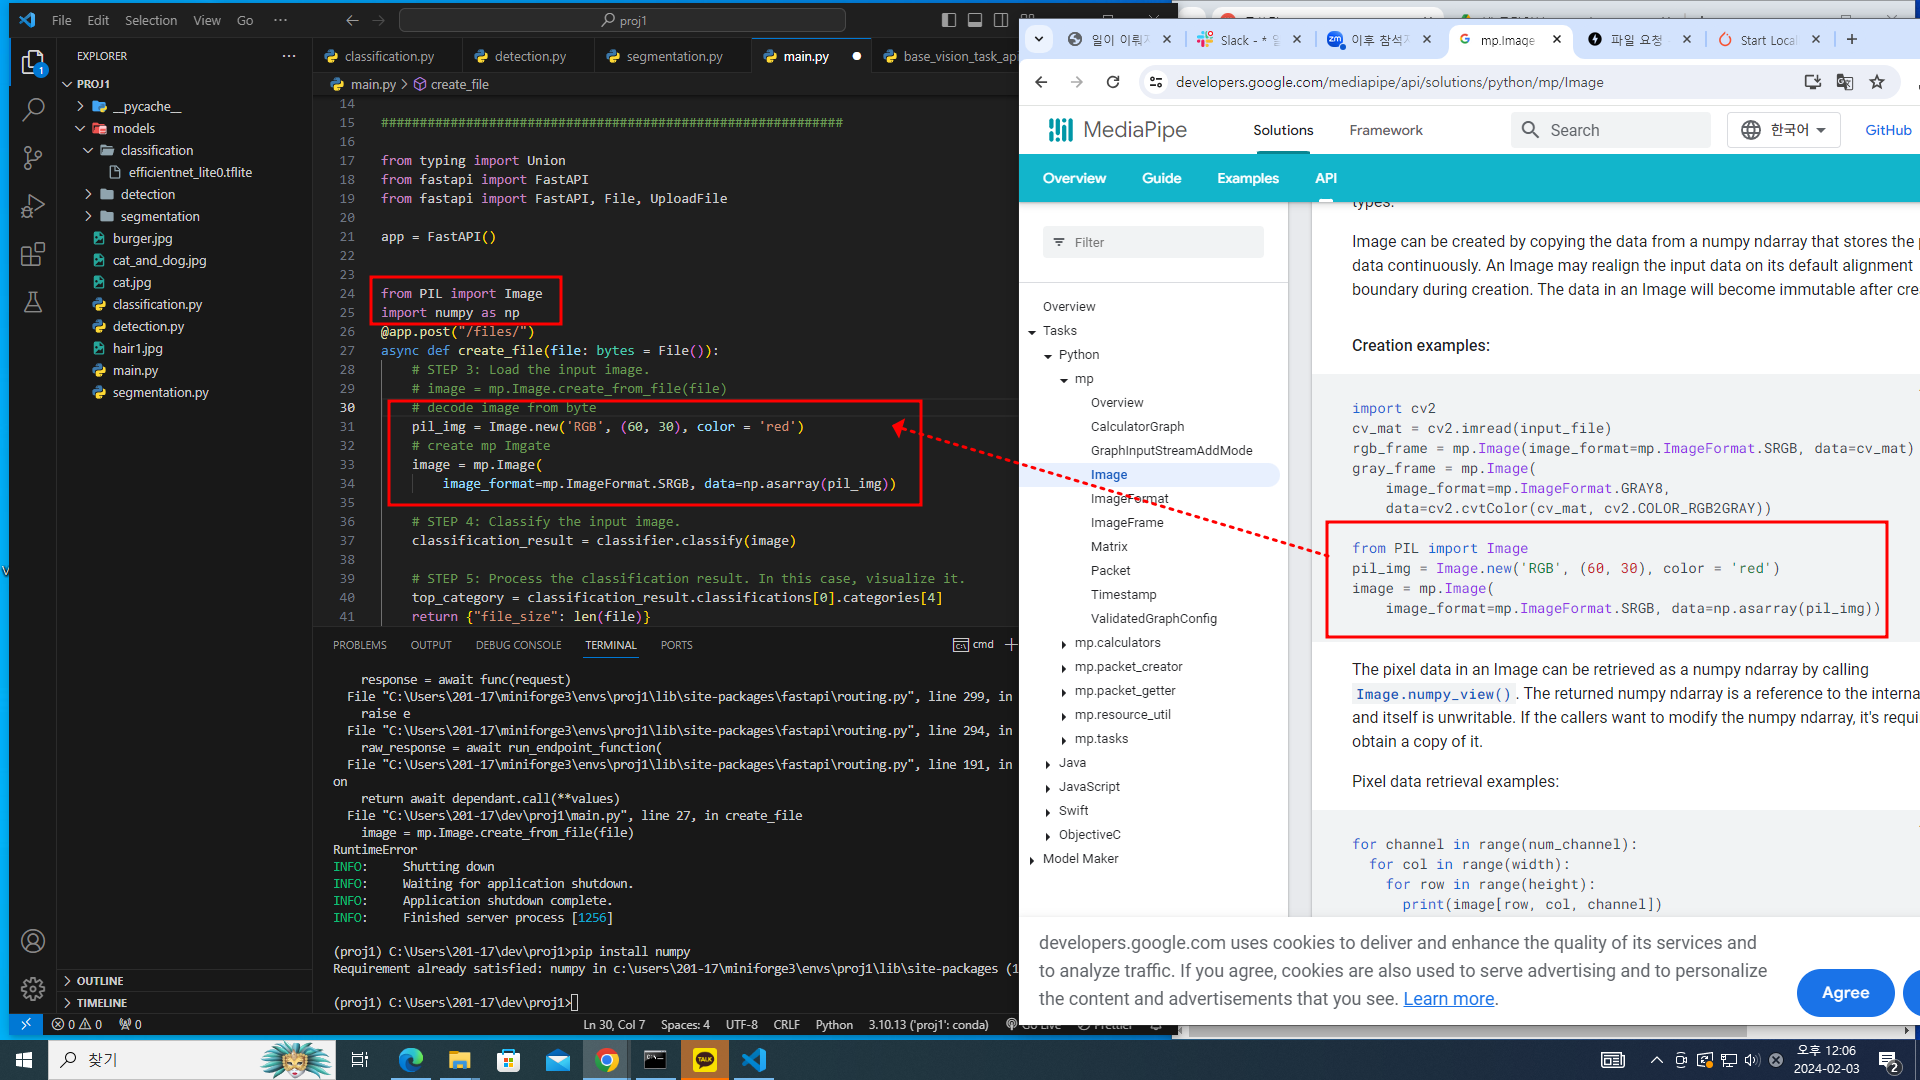1920x1080 pixels.
Task: Collapse the mp tree node
Action: [1064, 379]
